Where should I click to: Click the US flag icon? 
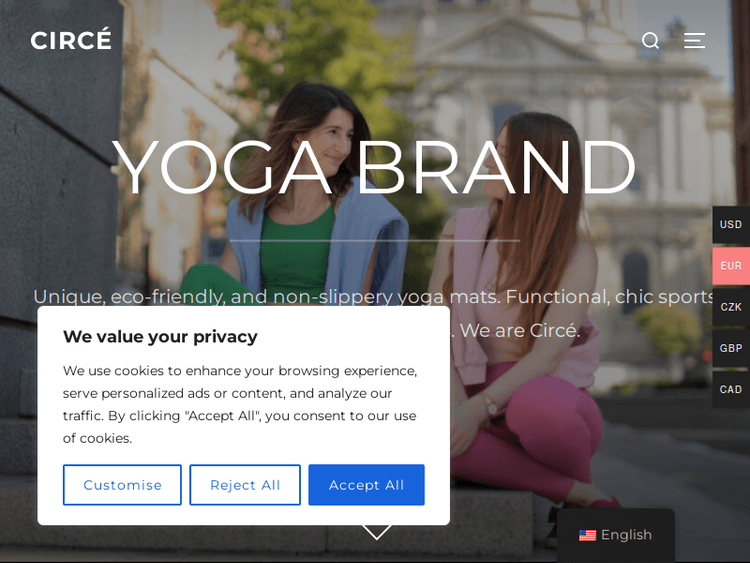click(x=587, y=535)
